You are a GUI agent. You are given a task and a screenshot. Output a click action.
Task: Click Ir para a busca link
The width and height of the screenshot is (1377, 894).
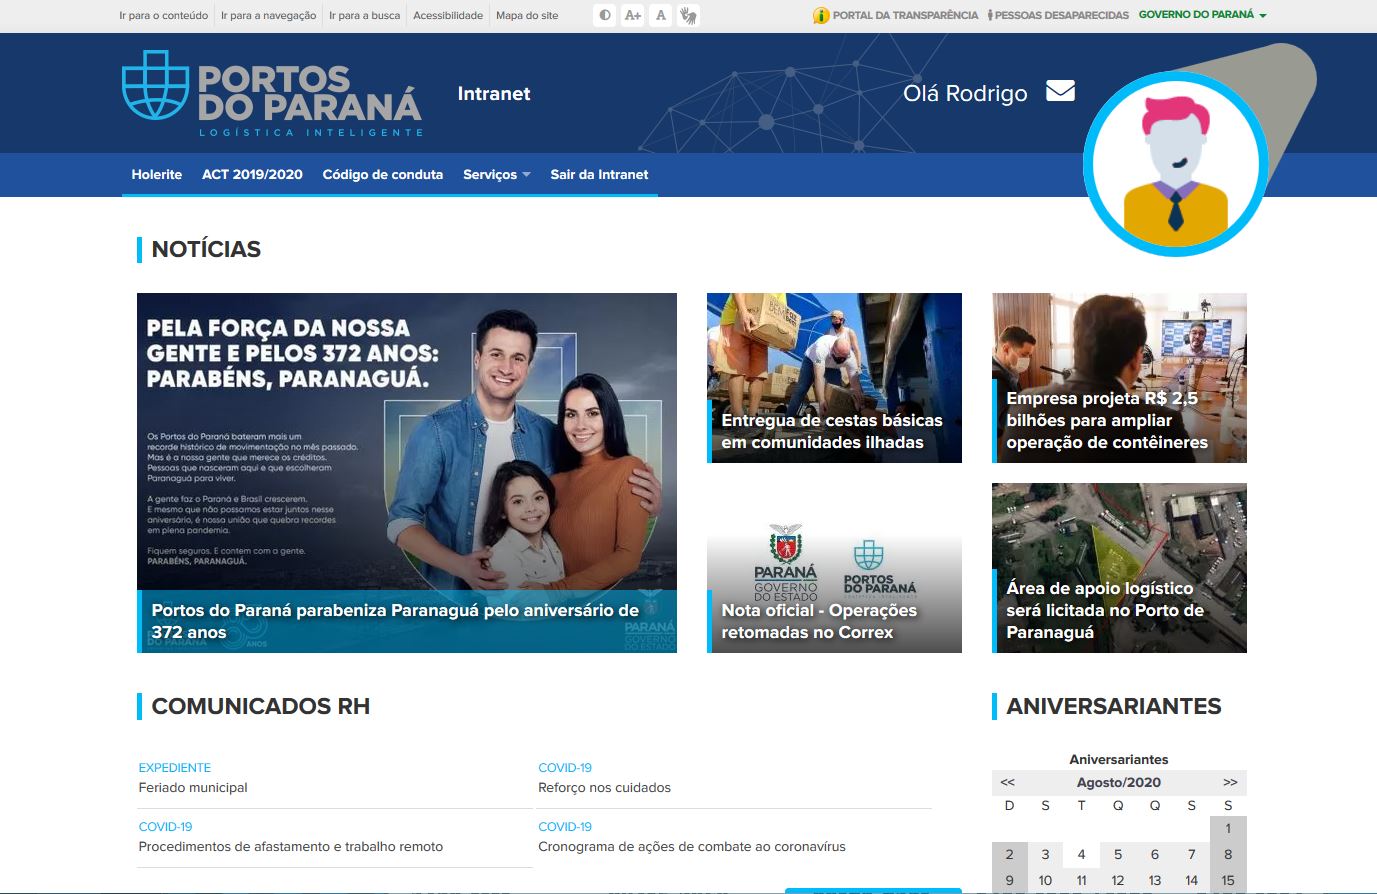coord(364,15)
